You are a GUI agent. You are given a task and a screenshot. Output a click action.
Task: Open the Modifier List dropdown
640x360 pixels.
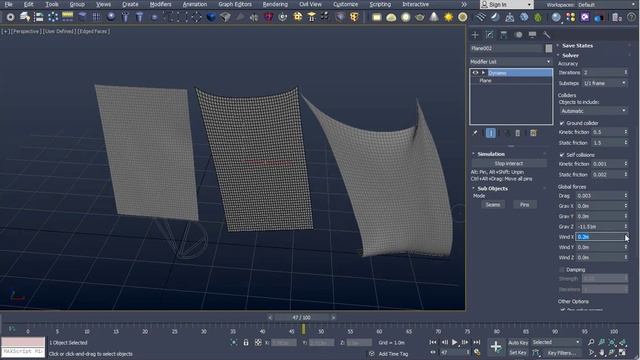coord(511,62)
